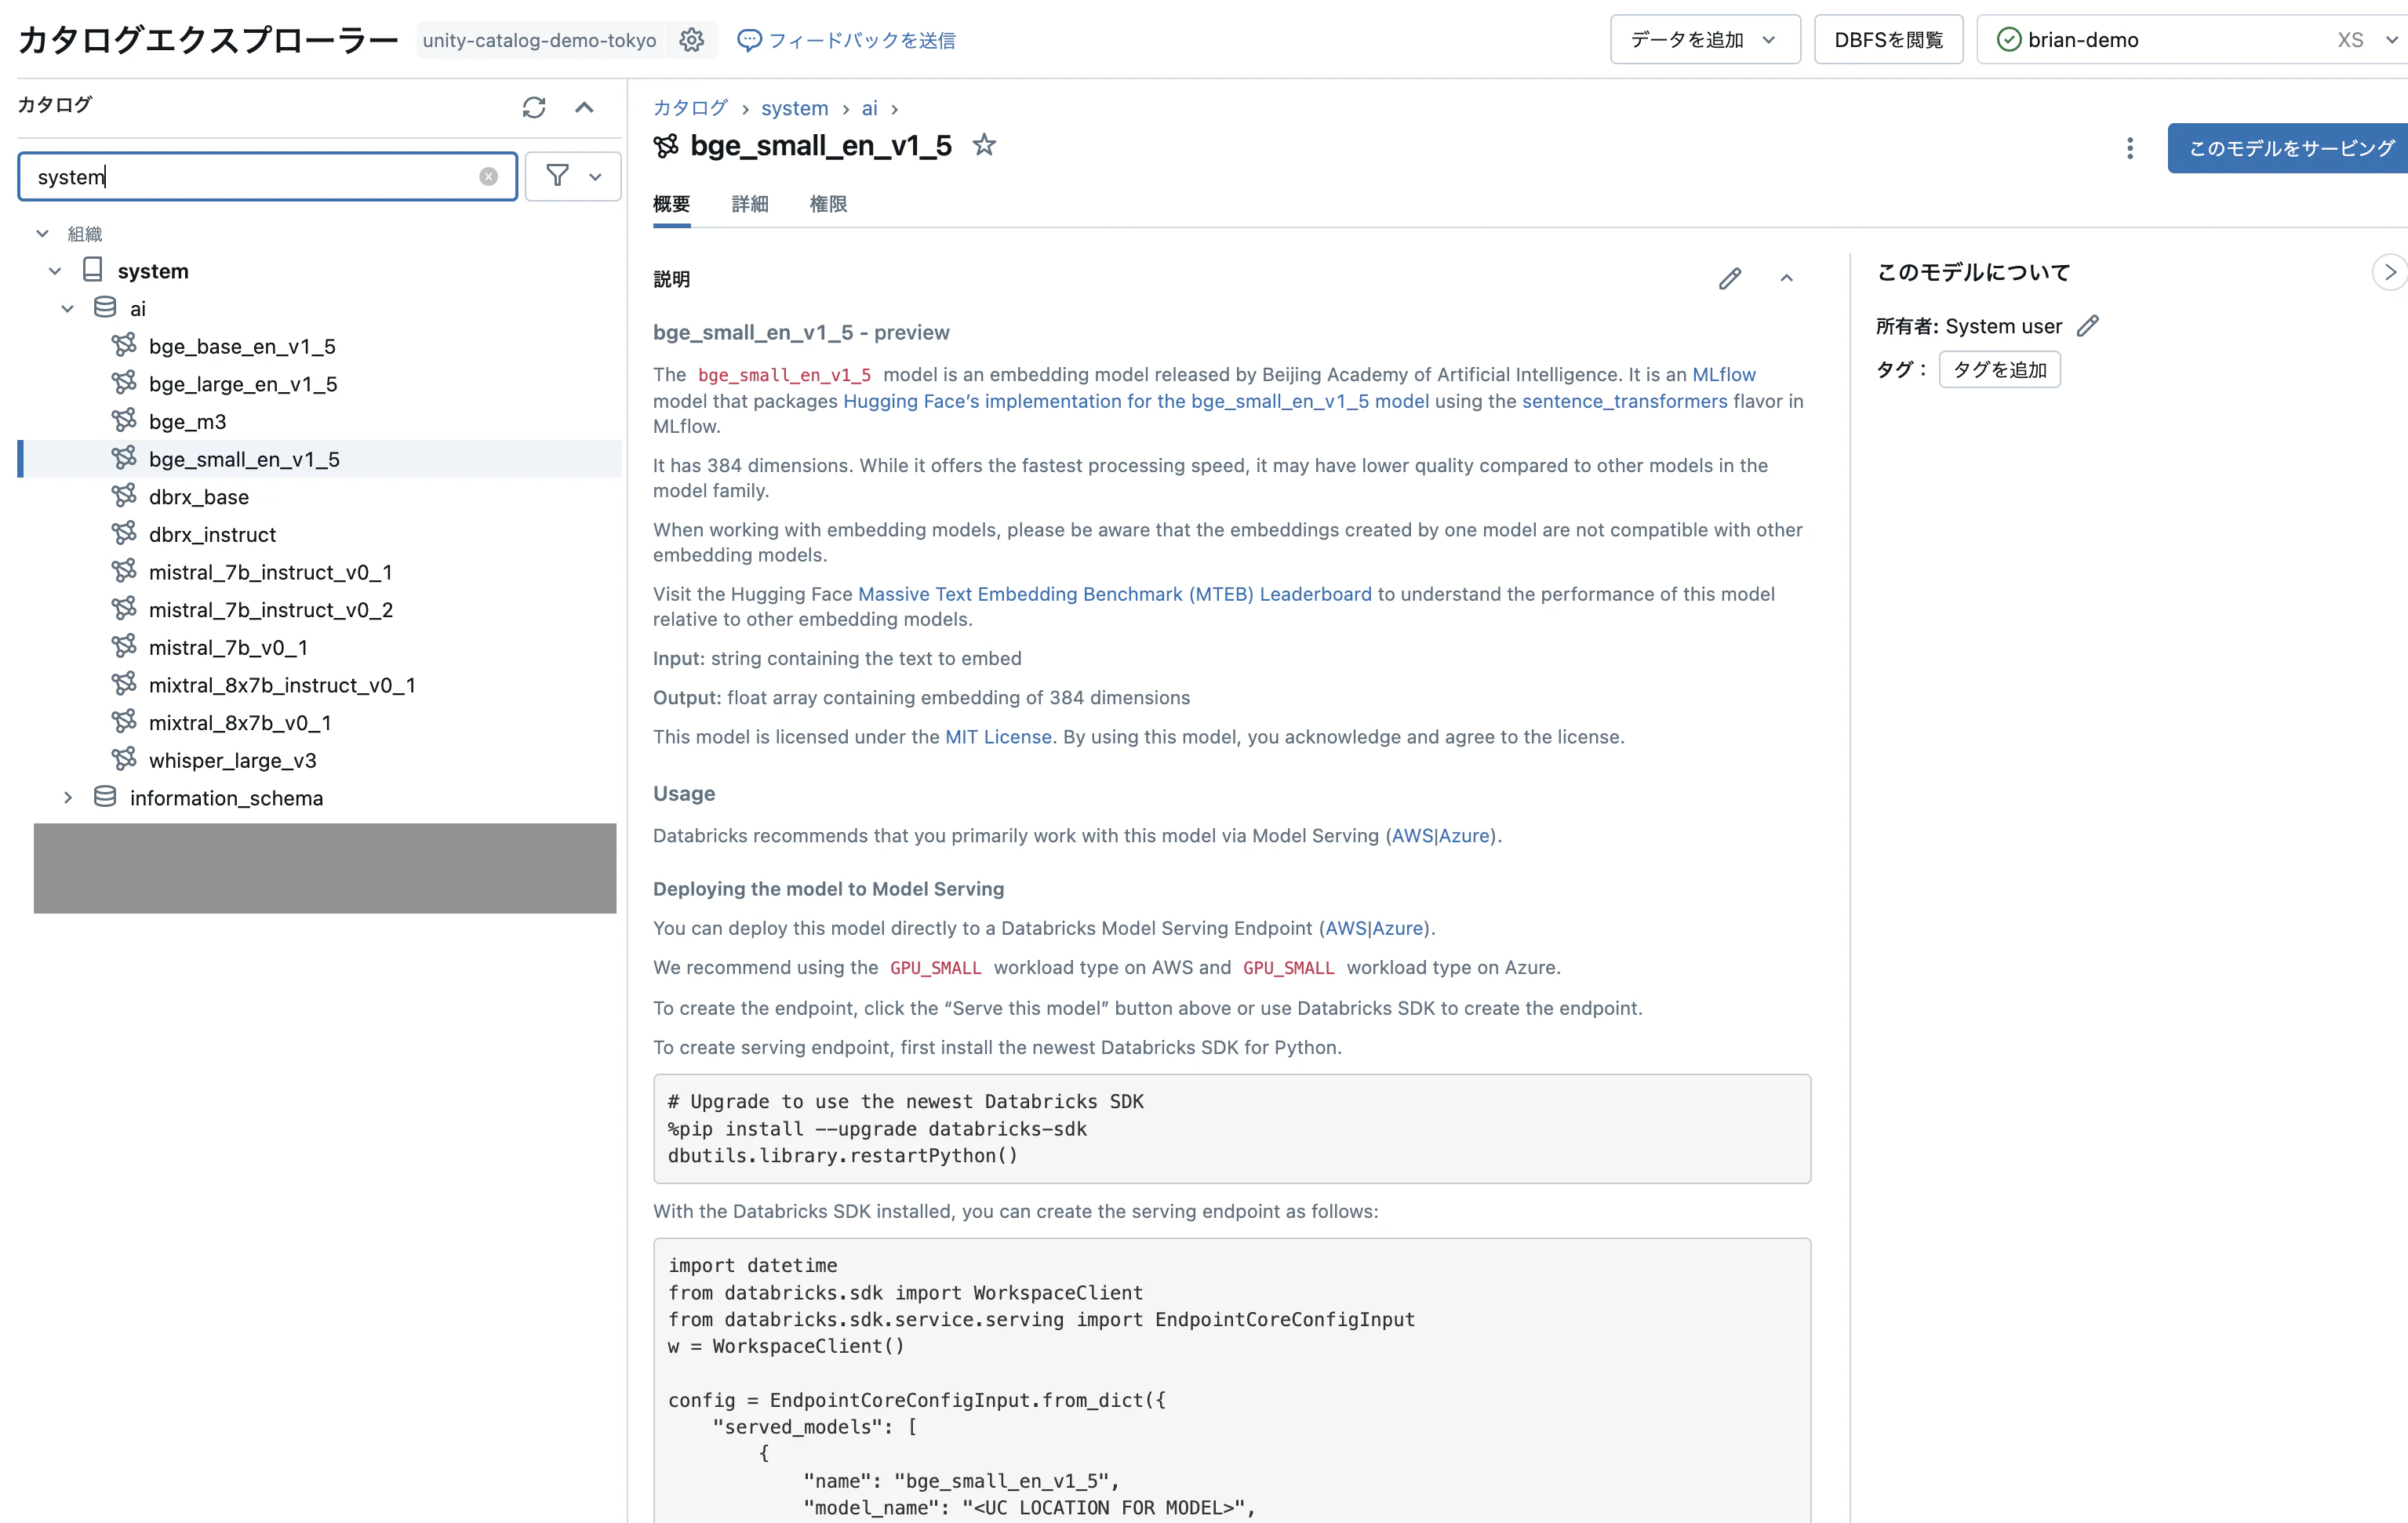Click the ai schema database icon

tap(105, 308)
